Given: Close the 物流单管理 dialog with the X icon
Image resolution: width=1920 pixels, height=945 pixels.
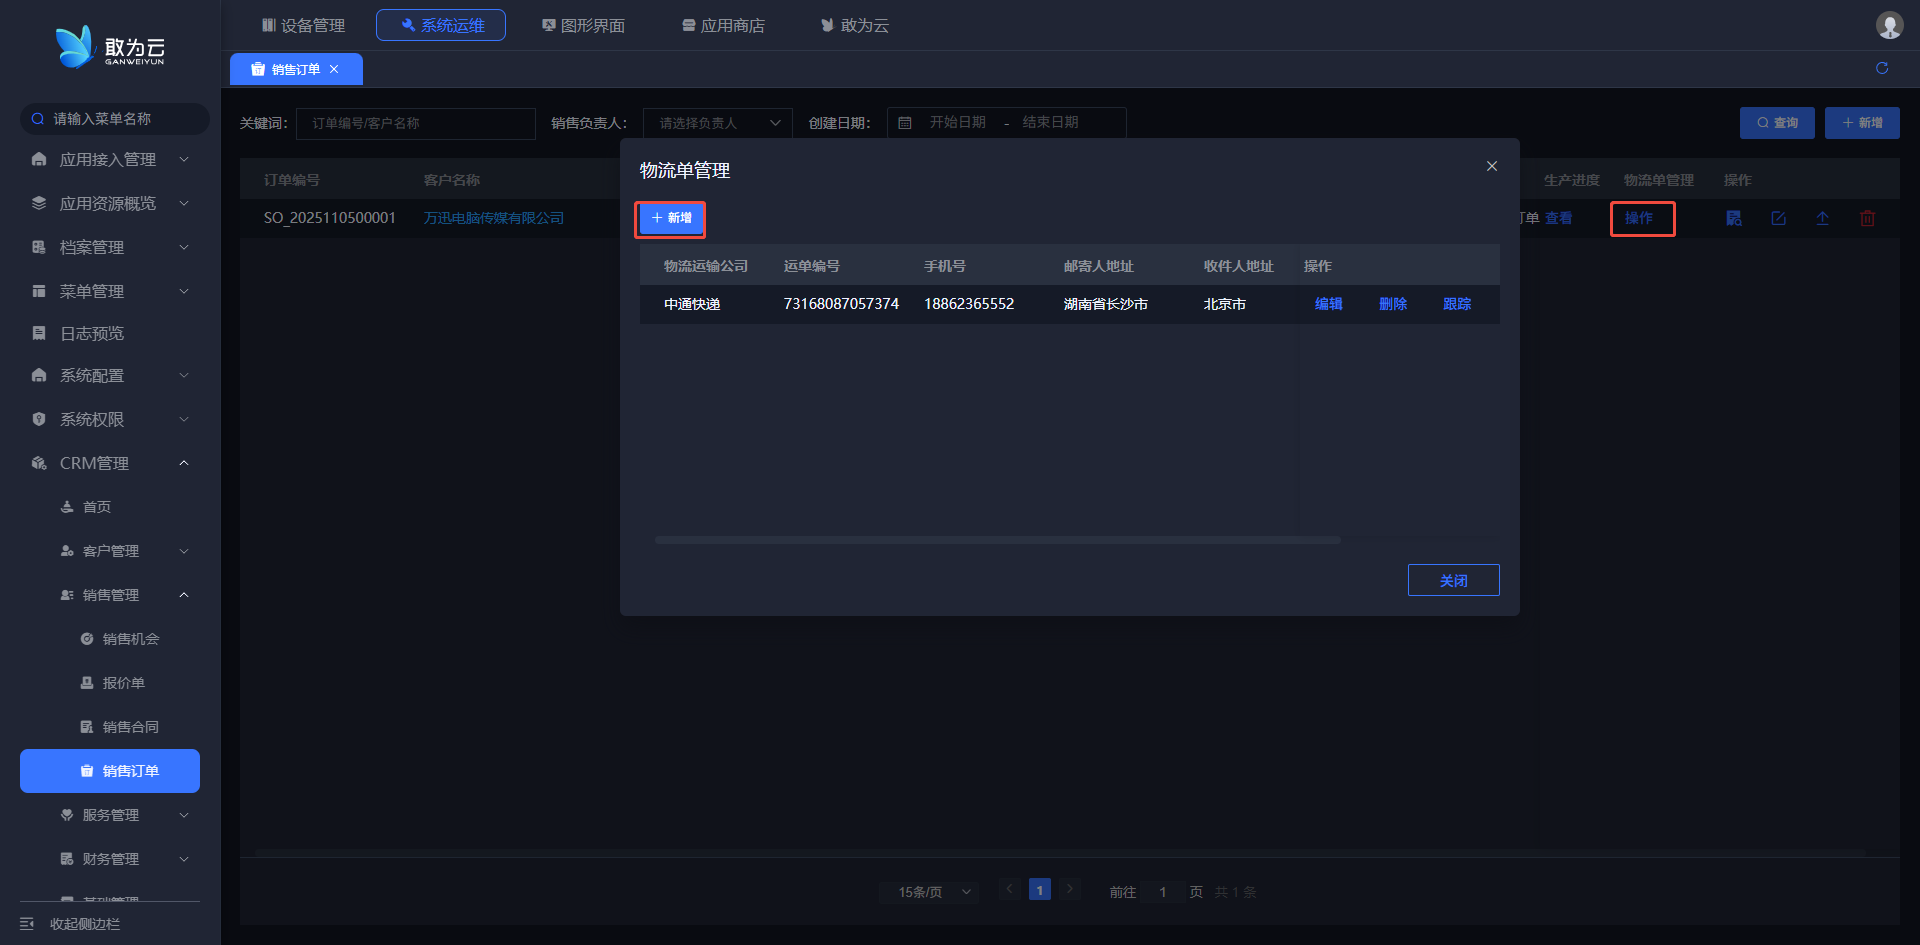Looking at the screenshot, I should click(1491, 166).
